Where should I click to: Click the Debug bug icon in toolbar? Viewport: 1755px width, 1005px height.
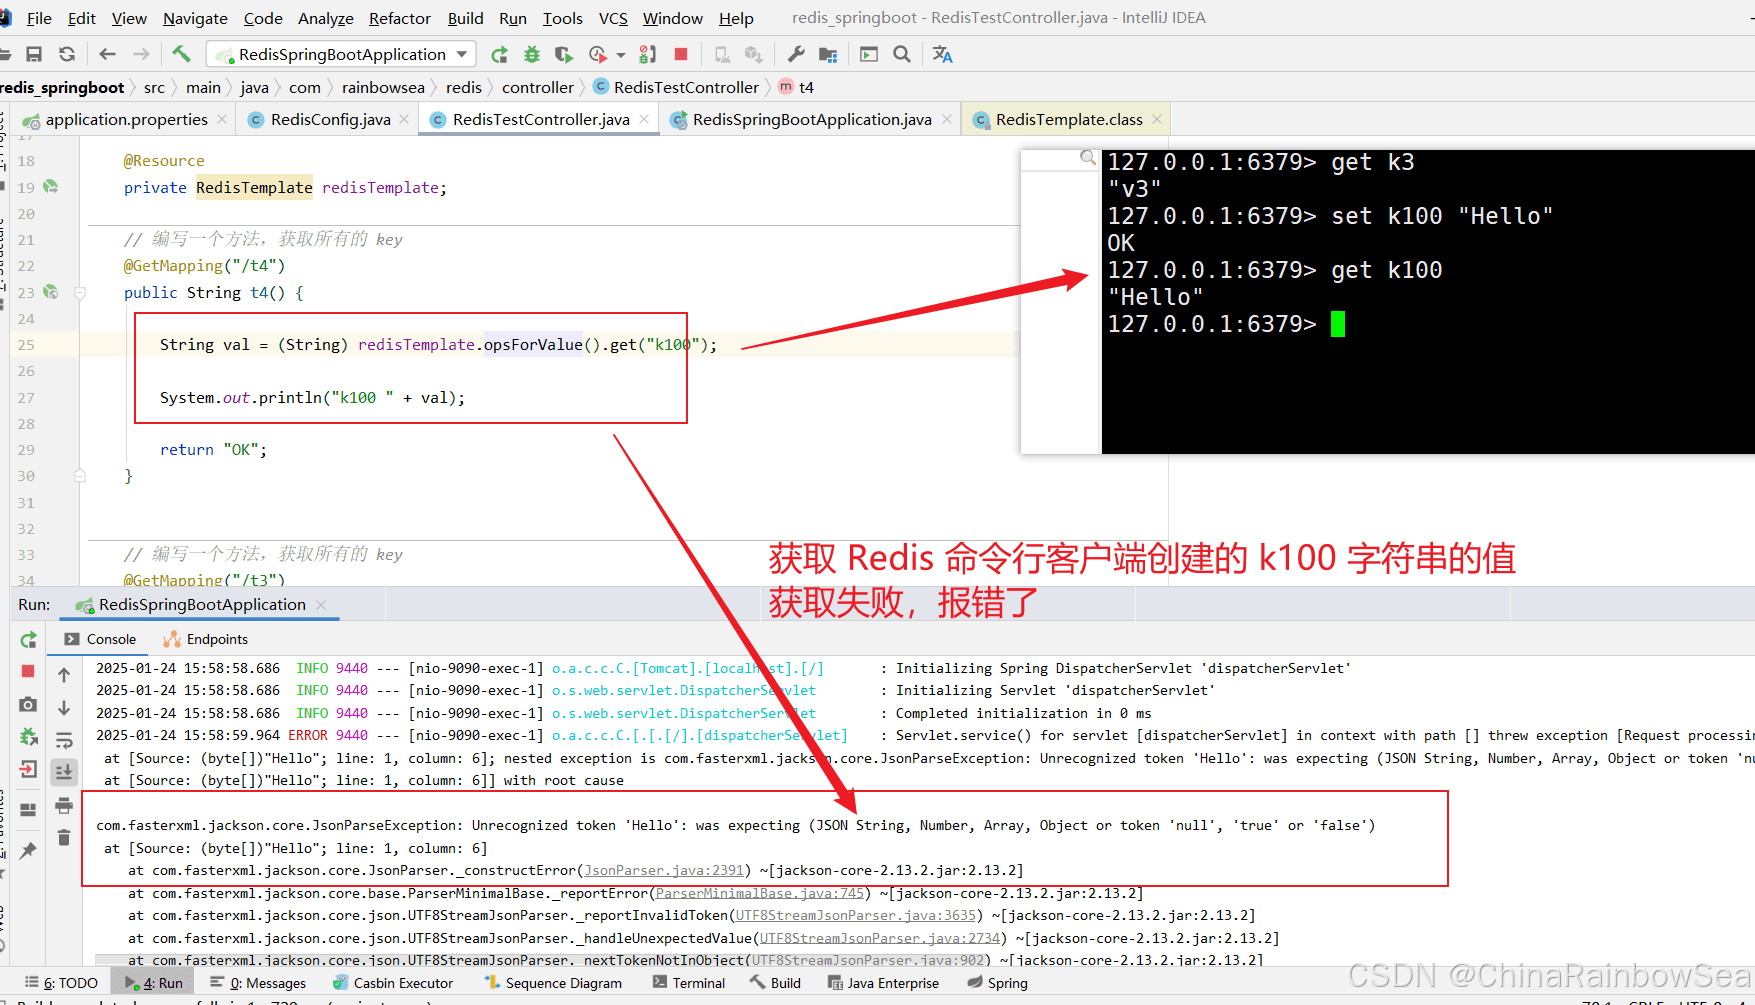pos(532,54)
